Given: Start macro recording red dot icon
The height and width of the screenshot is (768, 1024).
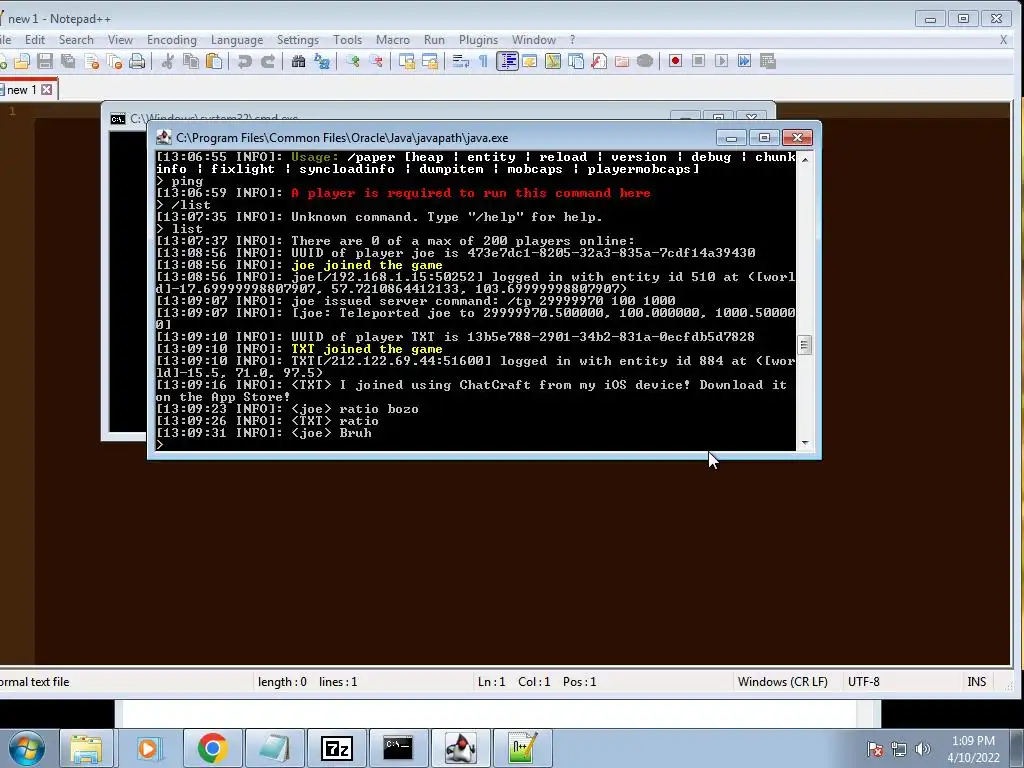Looking at the screenshot, I should pos(675,61).
